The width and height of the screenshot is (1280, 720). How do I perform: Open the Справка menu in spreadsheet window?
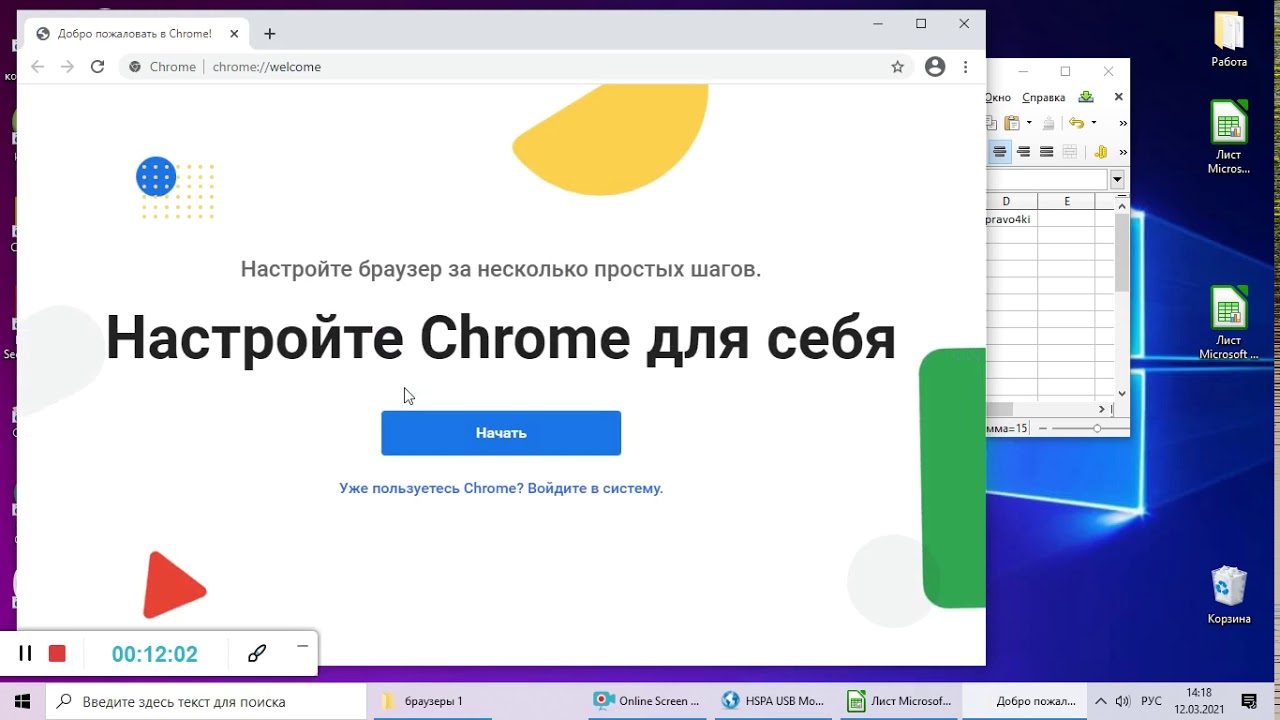pyautogui.click(x=1044, y=97)
